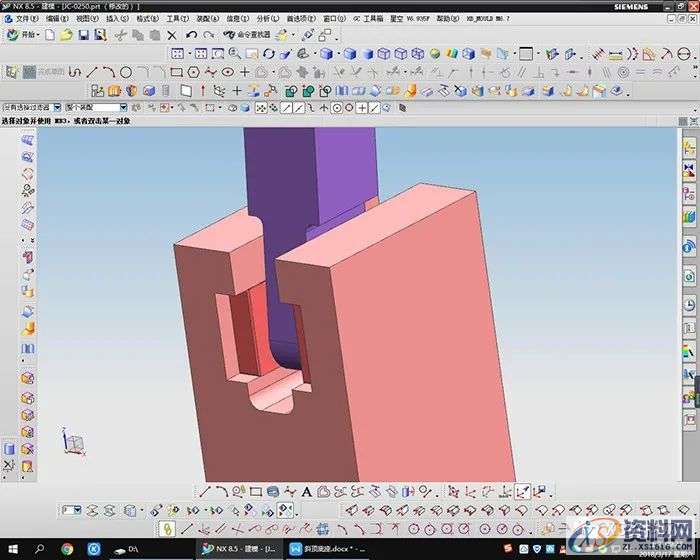The height and width of the screenshot is (560, 700).
Task: Switch to the Word docx taskbar button
Action: (x=327, y=549)
